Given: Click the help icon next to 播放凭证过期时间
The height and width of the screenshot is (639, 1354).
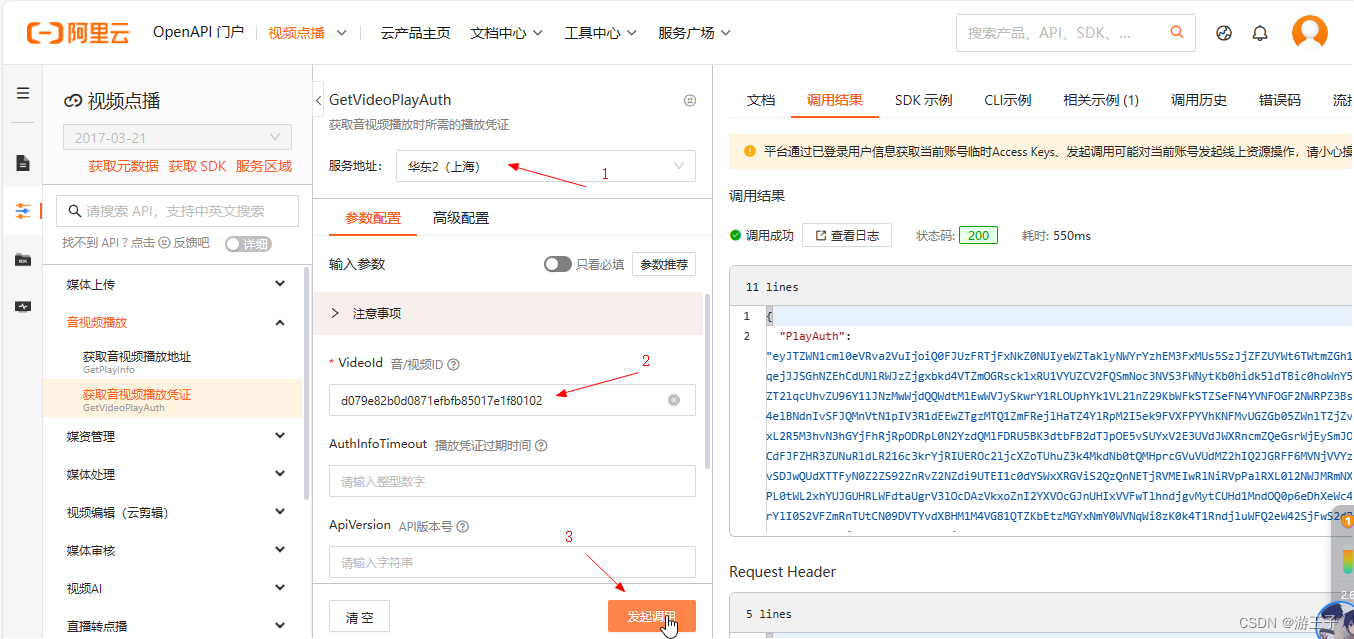Looking at the screenshot, I should (541, 446).
